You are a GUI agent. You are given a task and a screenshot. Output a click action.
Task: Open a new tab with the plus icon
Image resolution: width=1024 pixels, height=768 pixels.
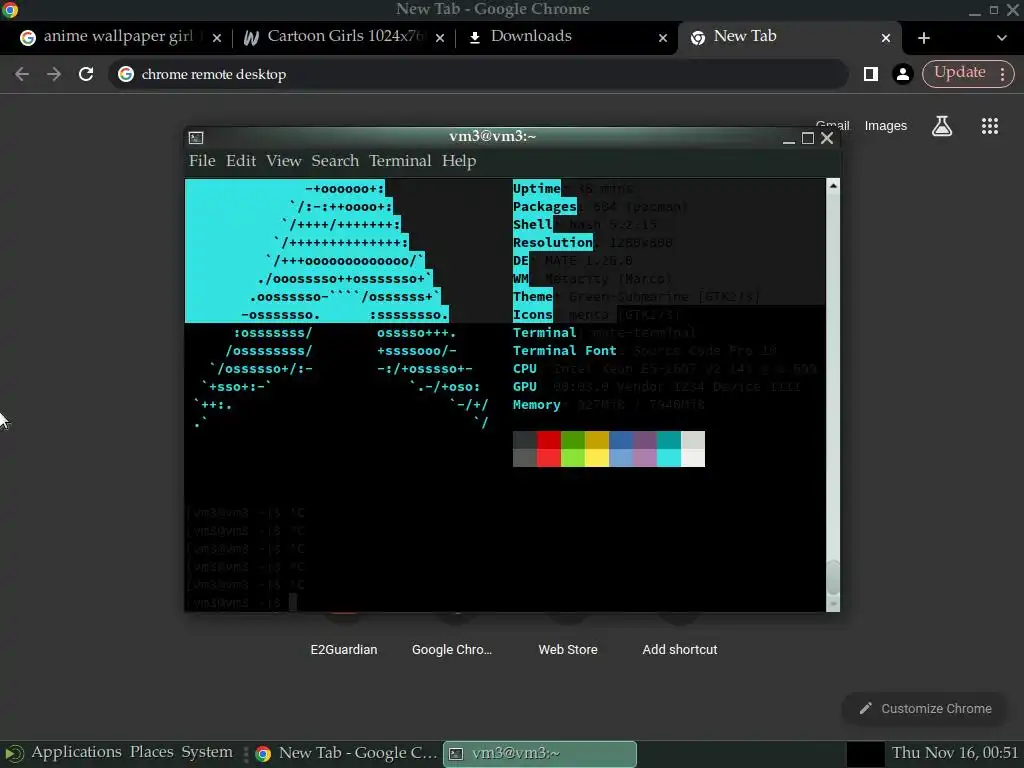click(x=923, y=38)
